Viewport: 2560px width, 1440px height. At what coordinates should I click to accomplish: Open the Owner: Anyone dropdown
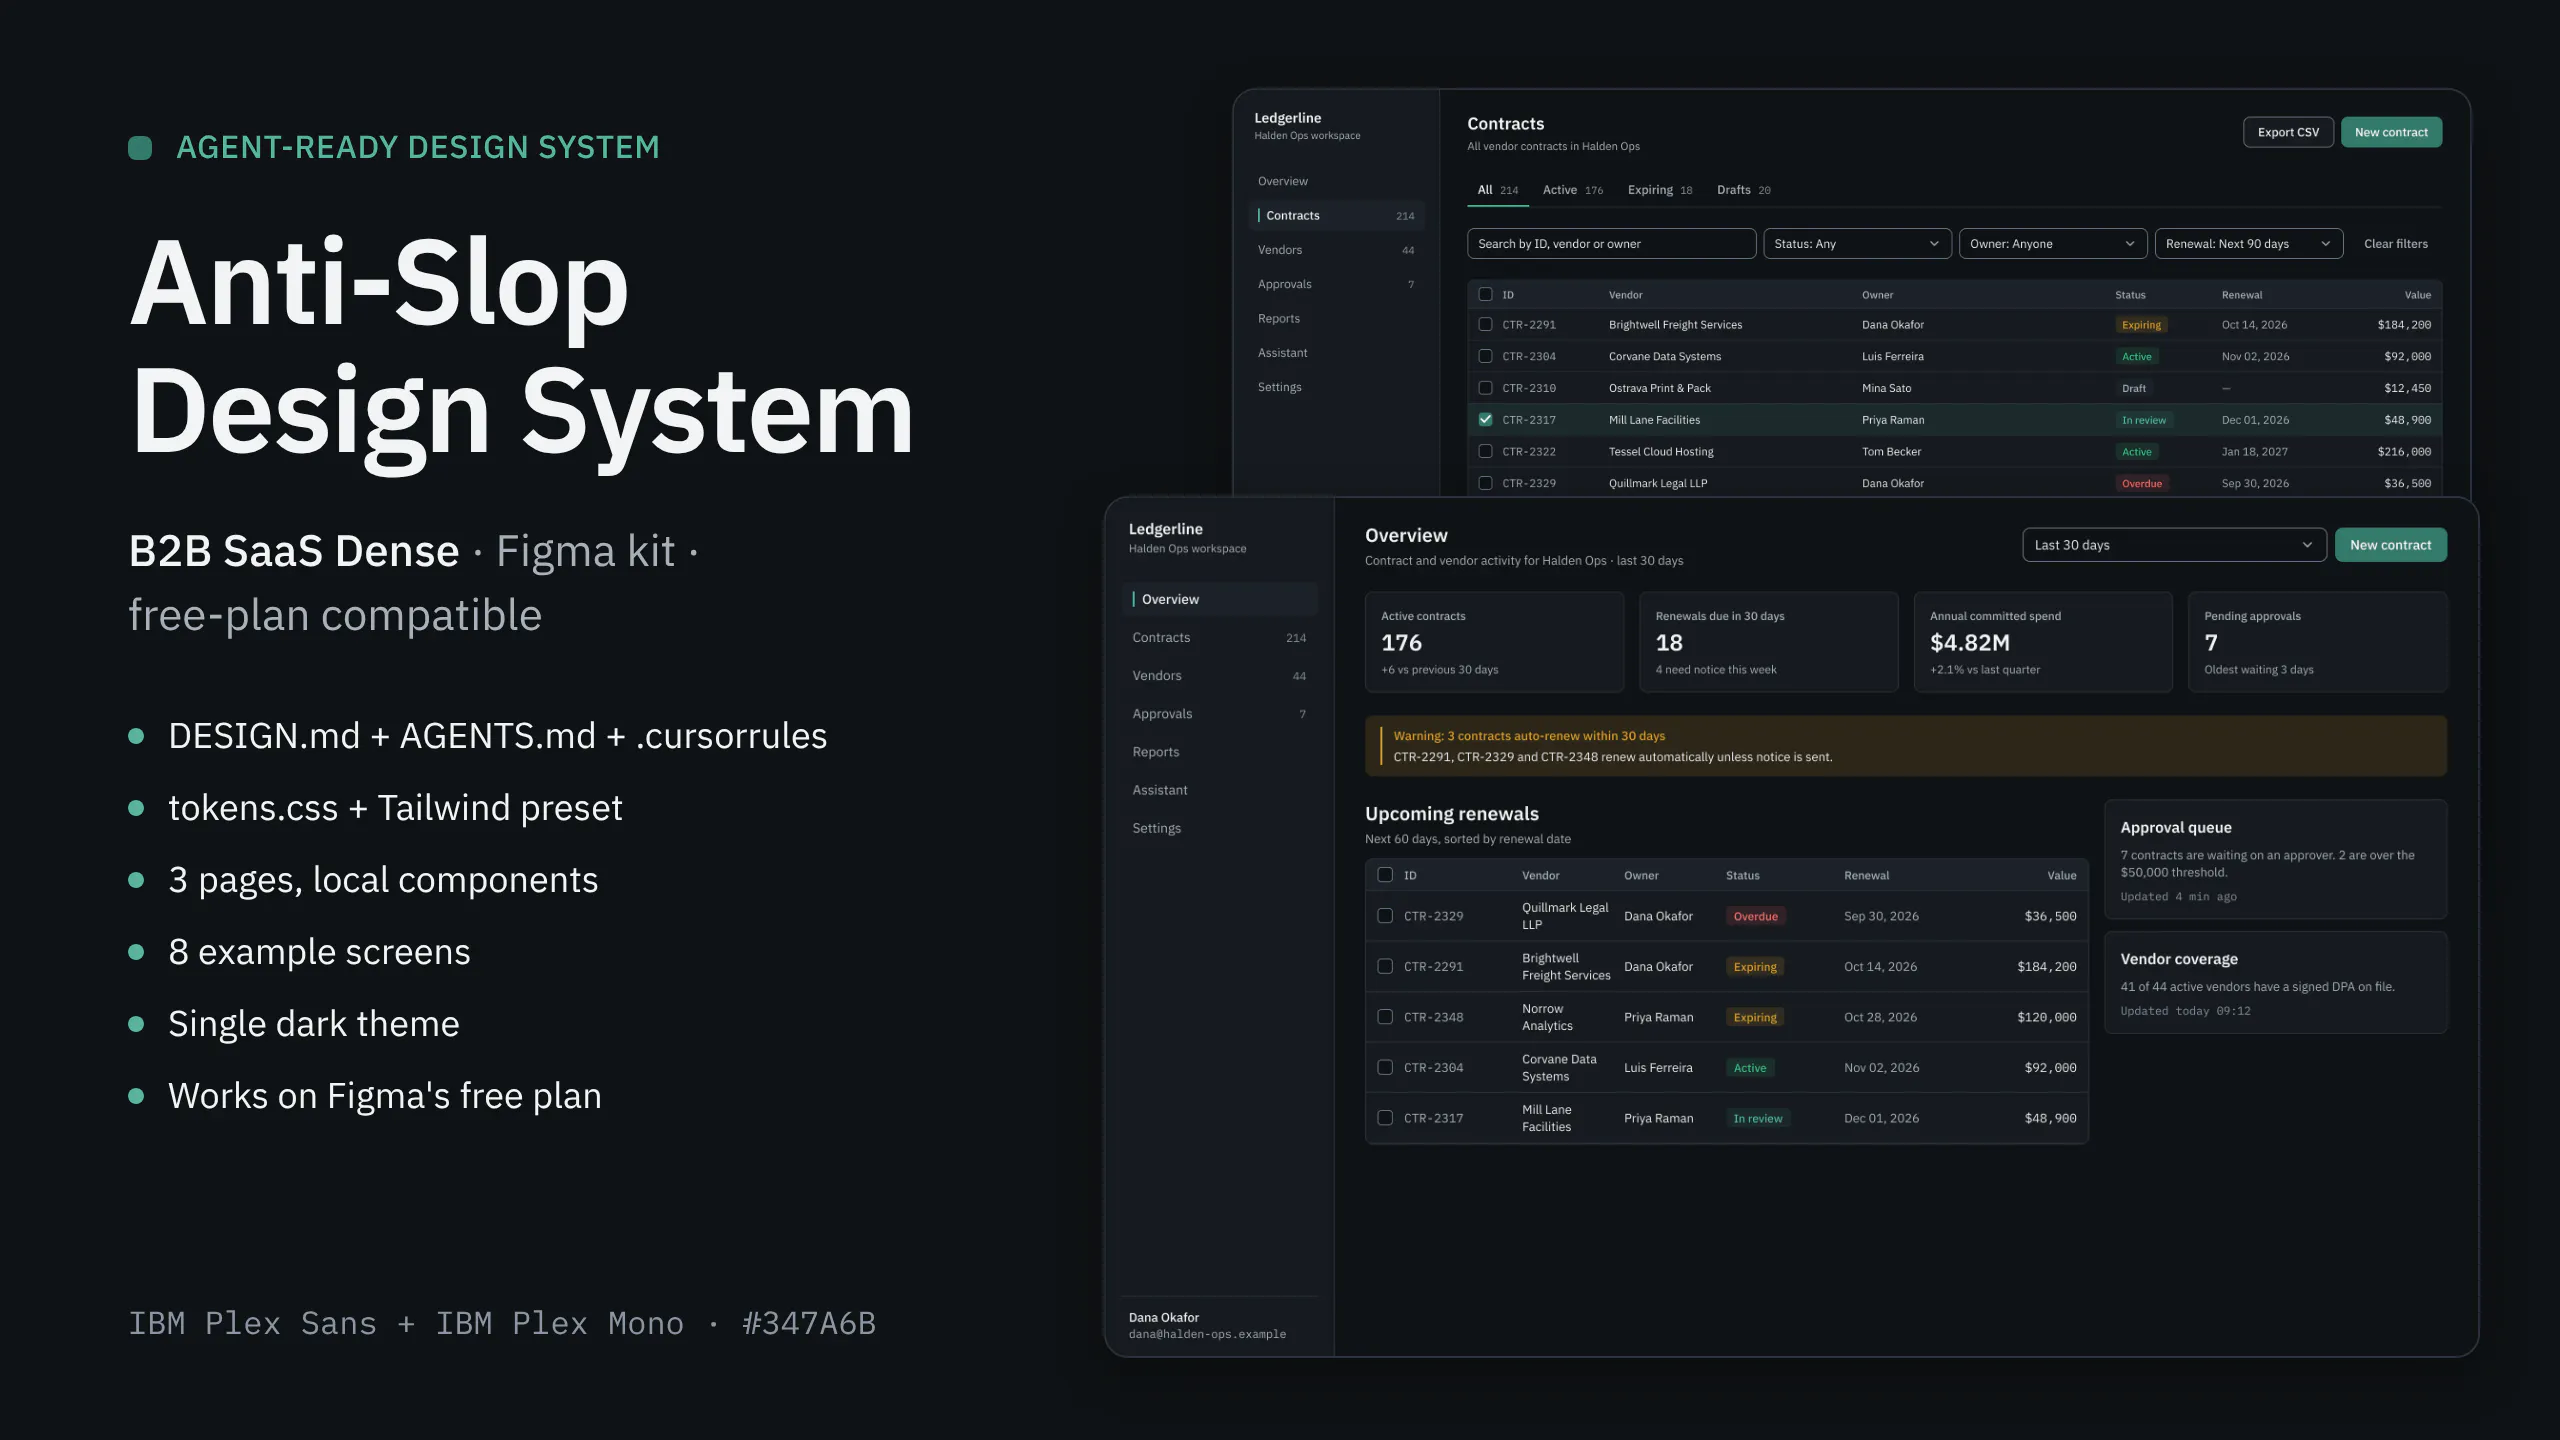pos(2053,243)
